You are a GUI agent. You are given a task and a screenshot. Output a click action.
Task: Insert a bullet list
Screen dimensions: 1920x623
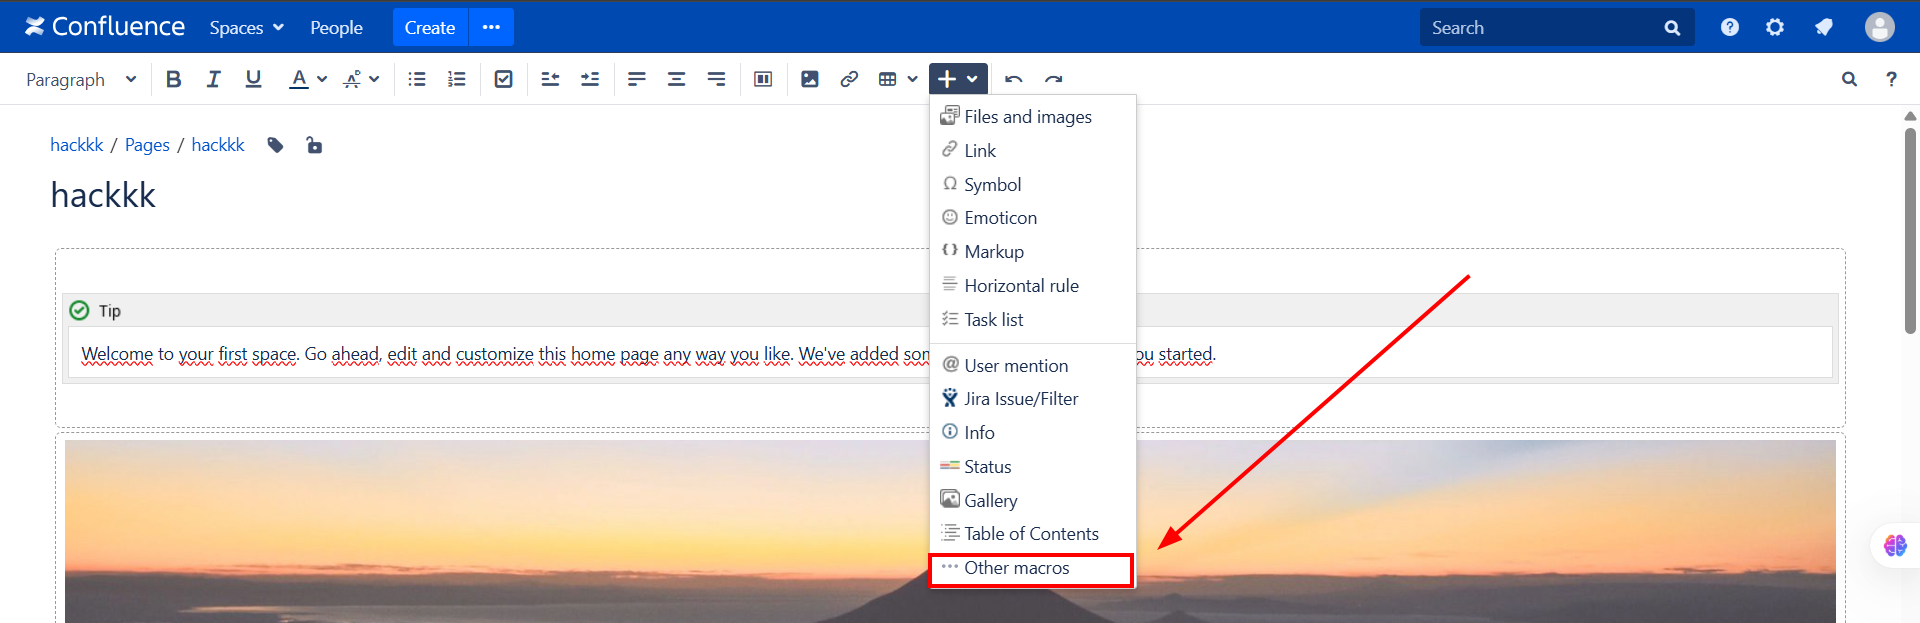[417, 79]
